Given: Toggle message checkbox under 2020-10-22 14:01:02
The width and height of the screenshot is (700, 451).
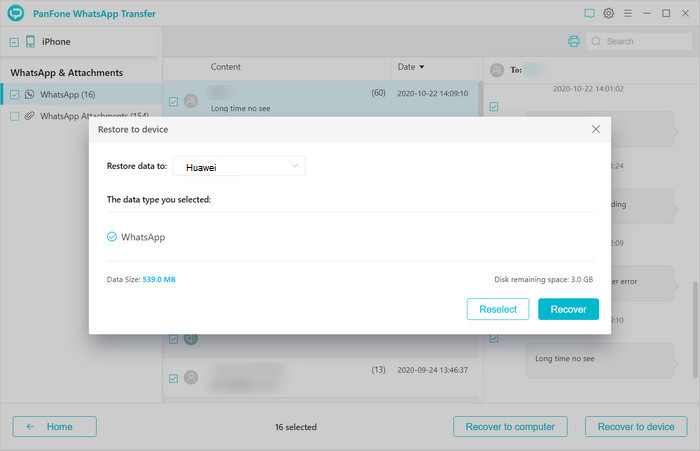Looking at the screenshot, I should 494,106.
